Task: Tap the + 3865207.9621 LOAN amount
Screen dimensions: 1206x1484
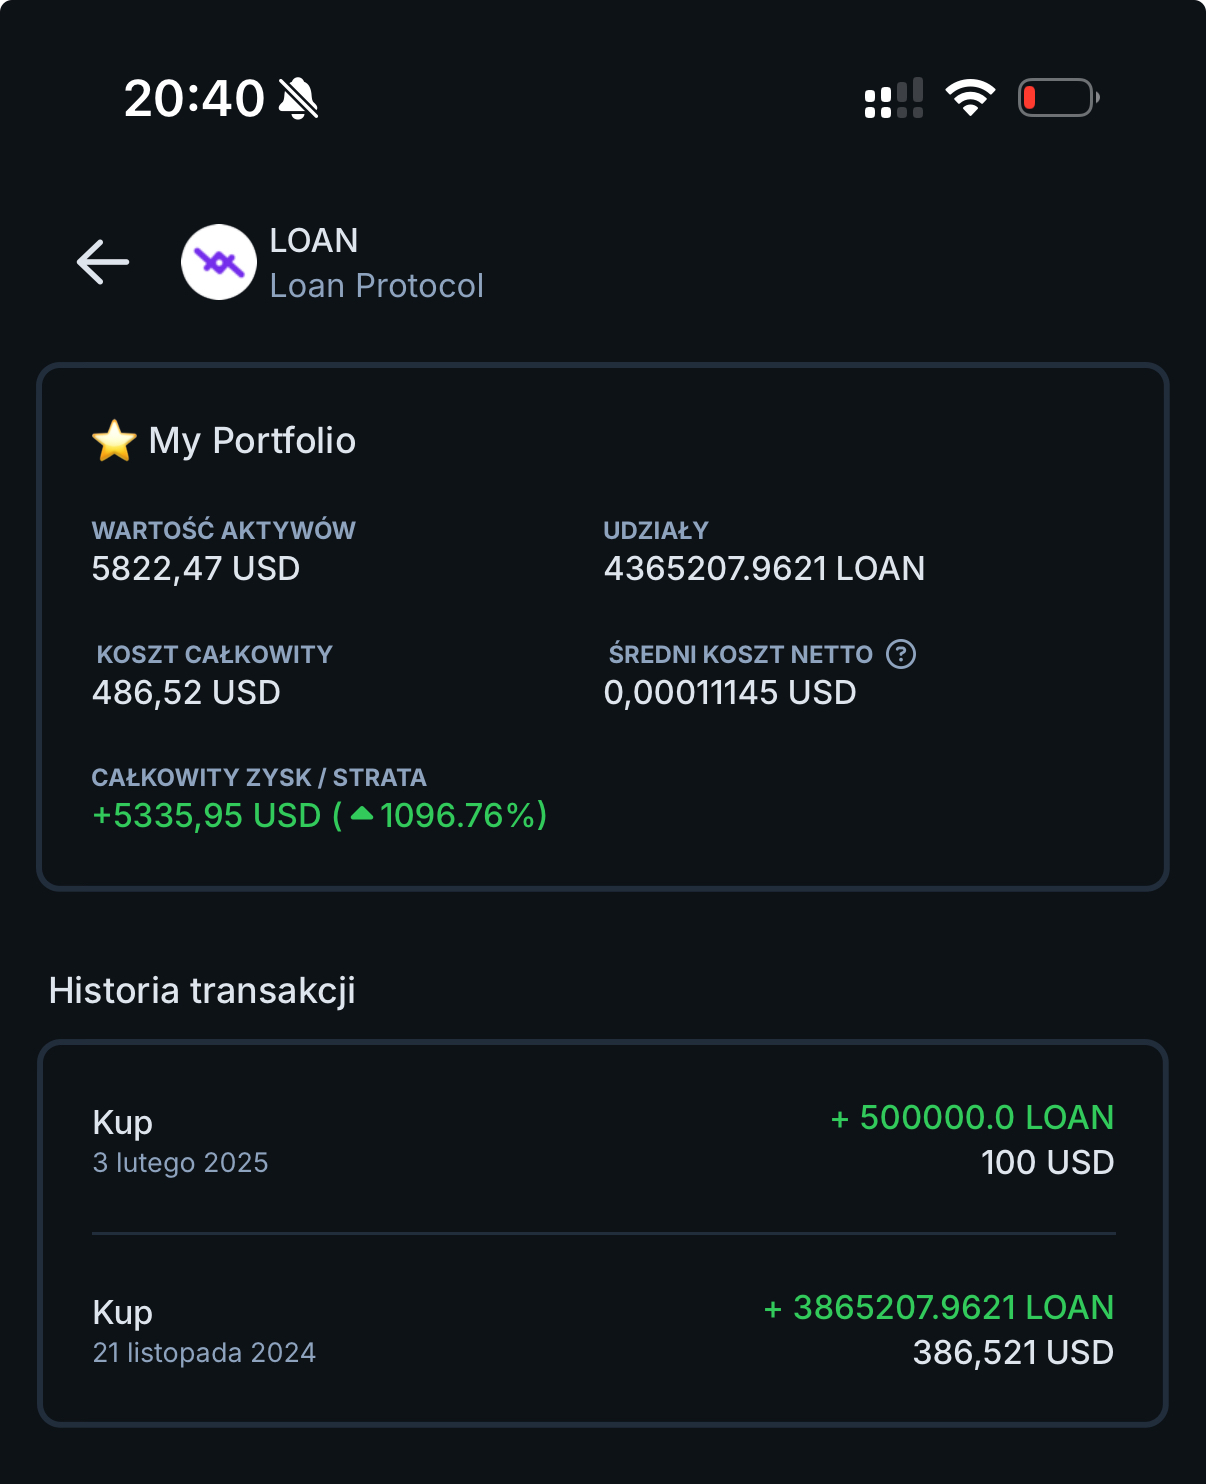Action: click(x=938, y=1308)
